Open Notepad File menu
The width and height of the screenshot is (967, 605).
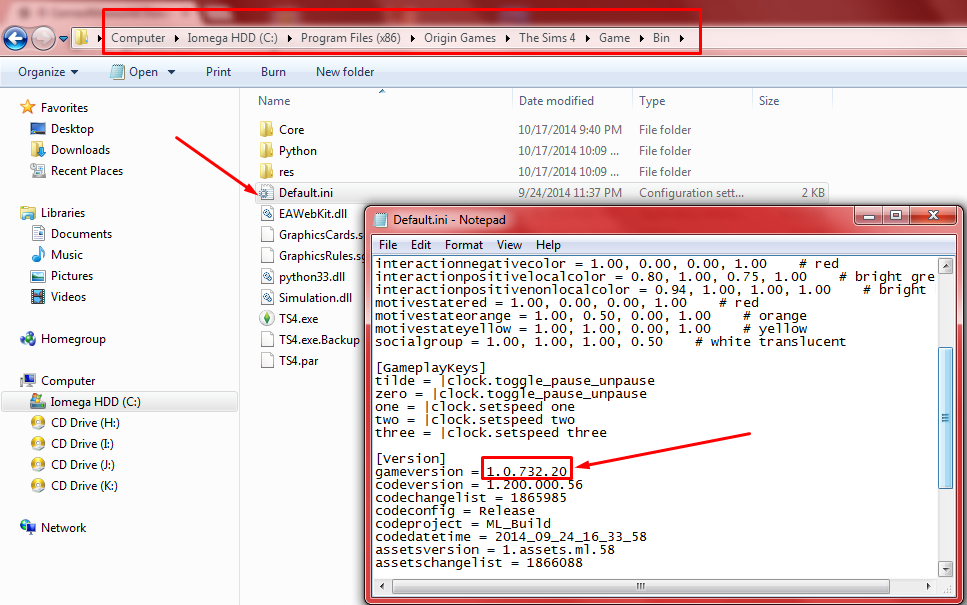388,245
